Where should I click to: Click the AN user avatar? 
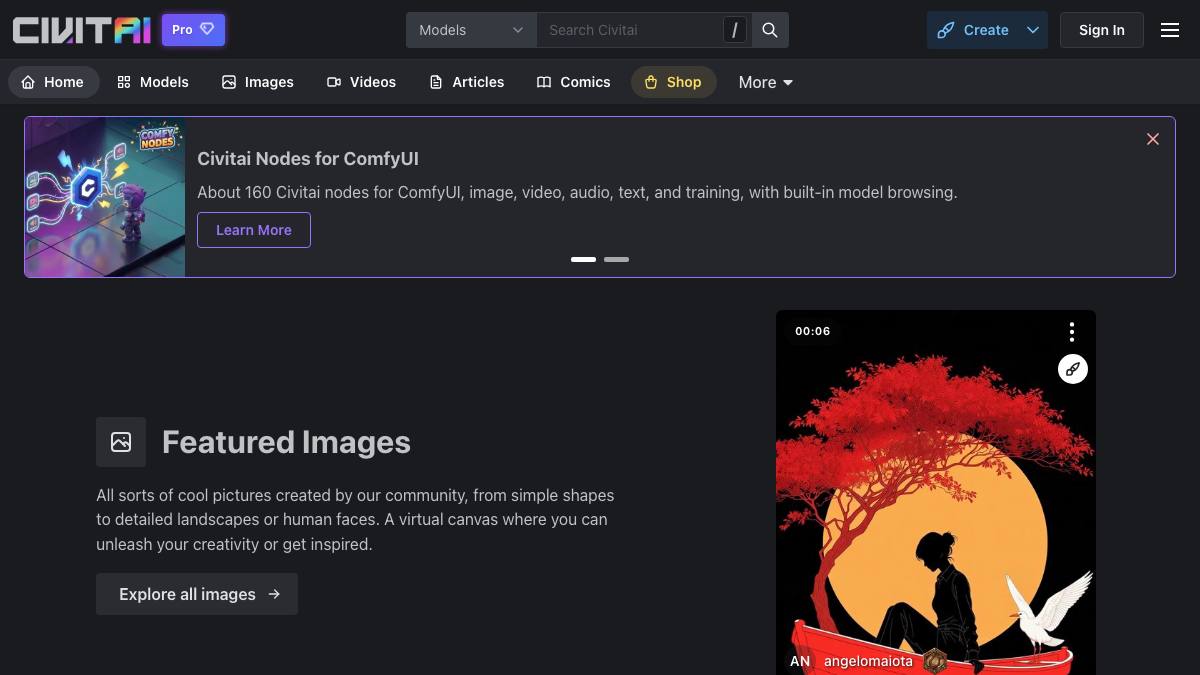coord(800,661)
